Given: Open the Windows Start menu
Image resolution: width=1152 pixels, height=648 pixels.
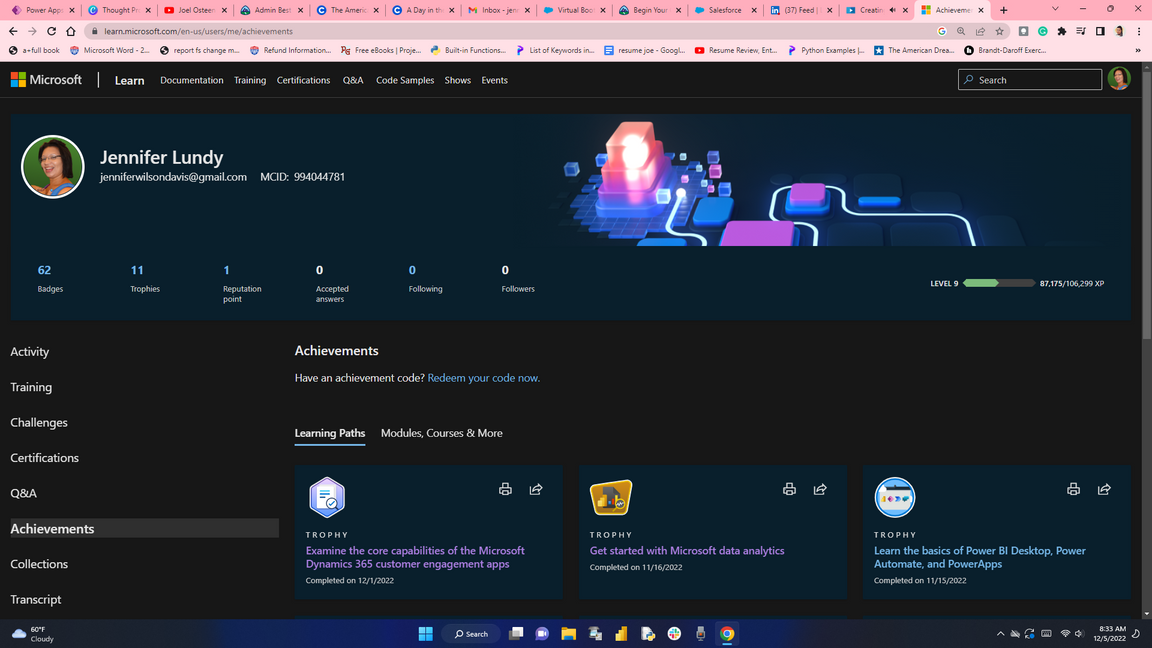Looking at the screenshot, I should 425,633.
